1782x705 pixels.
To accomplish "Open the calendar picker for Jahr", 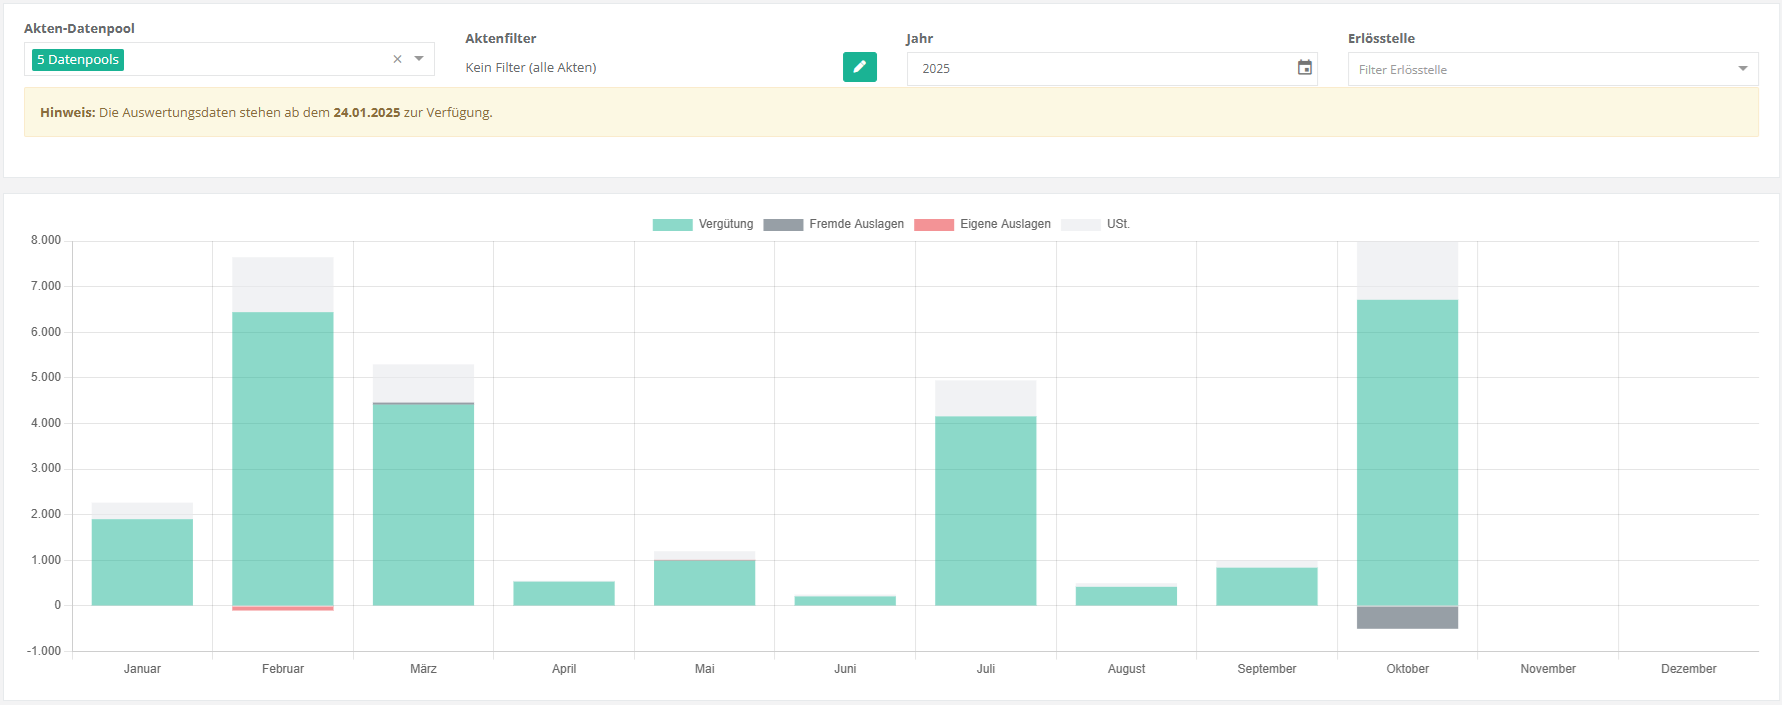I will tap(1304, 68).
